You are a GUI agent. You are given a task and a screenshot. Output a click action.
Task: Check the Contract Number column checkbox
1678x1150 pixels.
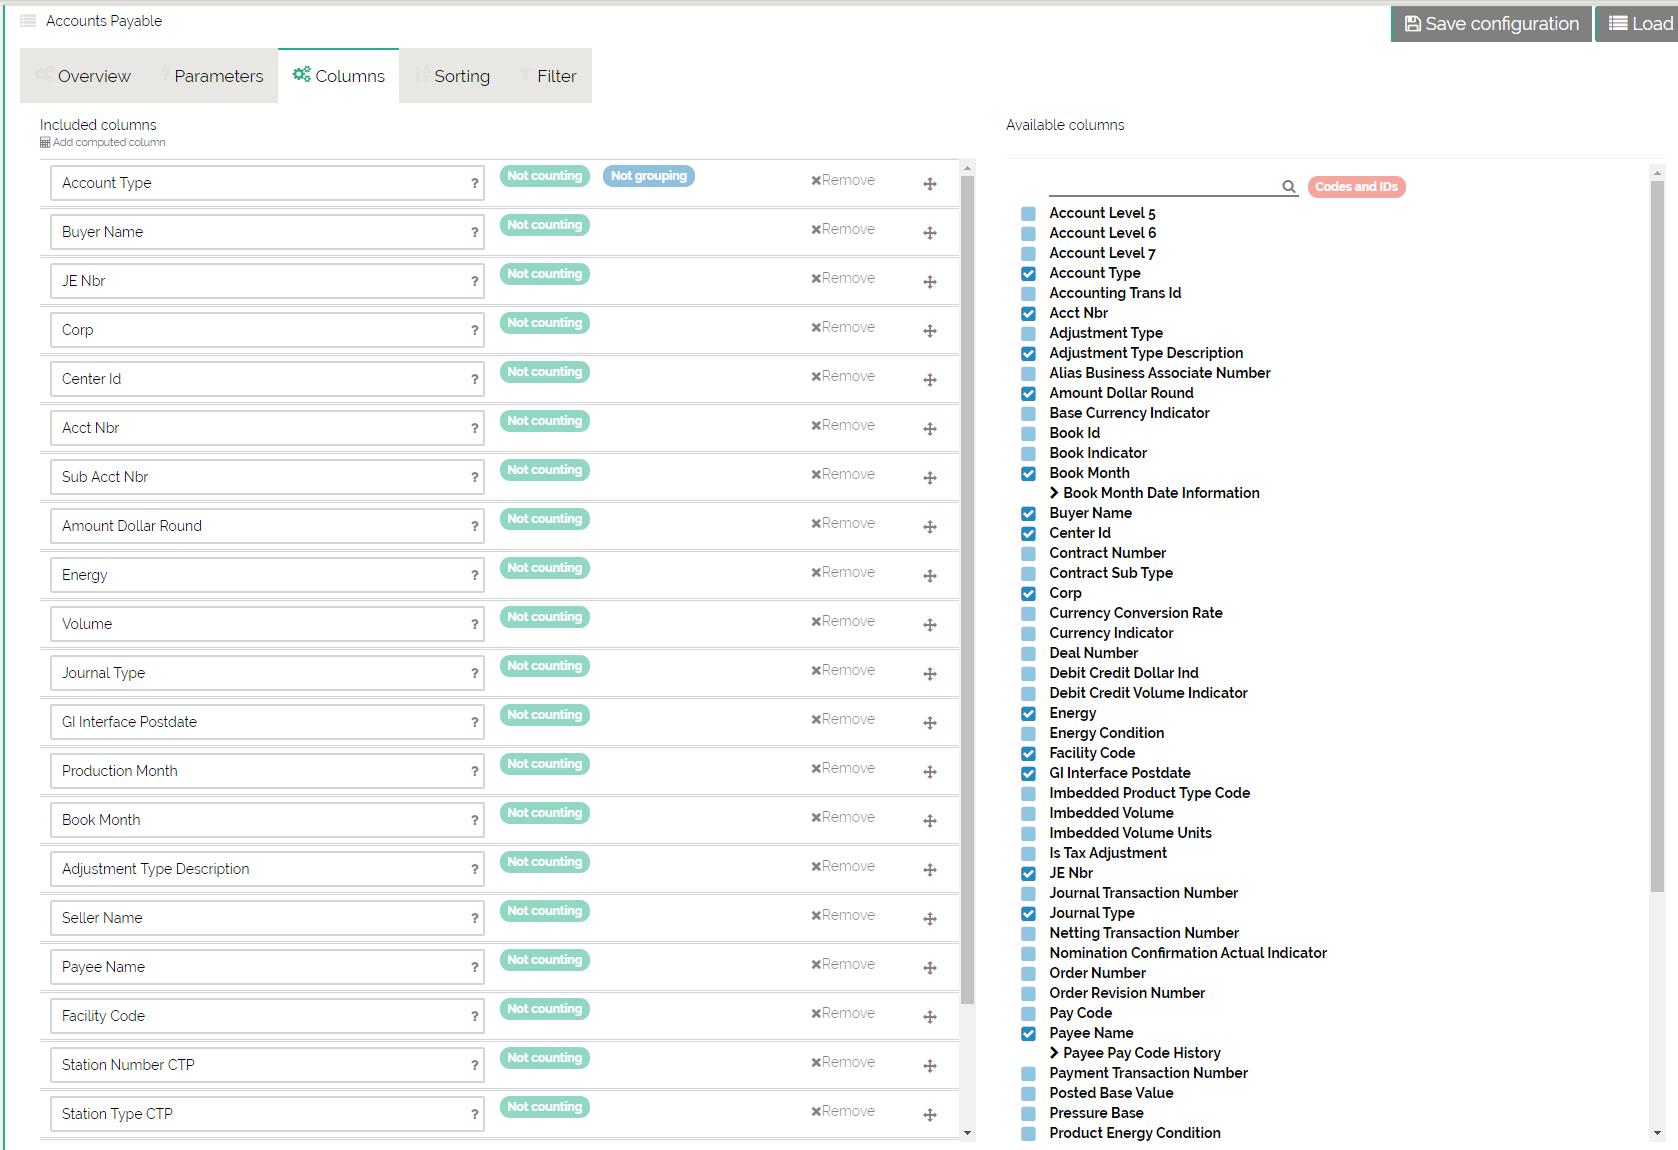(x=1028, y=554)
